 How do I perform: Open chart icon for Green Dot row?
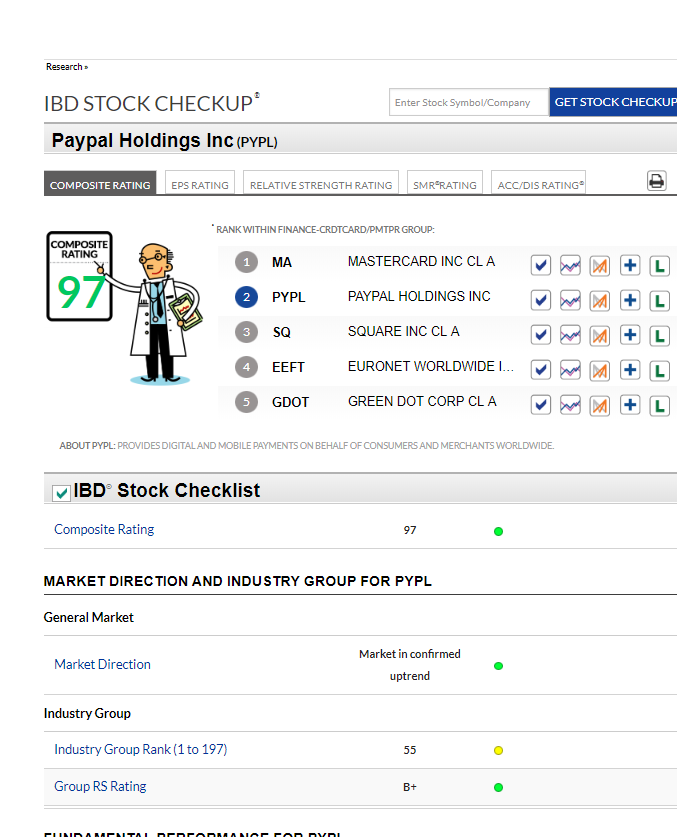[x=570, y=405]
